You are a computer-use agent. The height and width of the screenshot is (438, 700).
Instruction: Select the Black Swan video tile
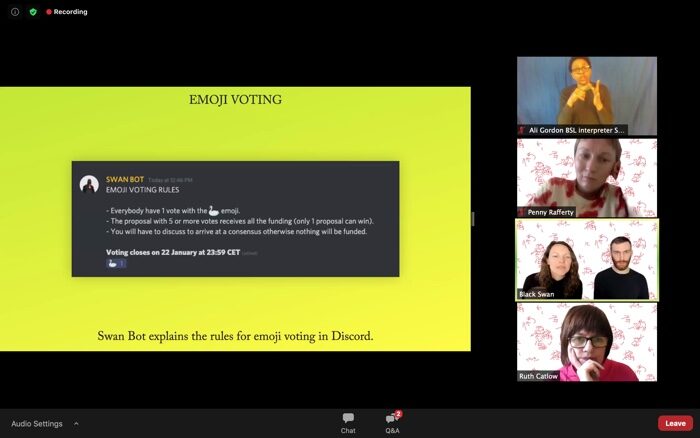pyautogui.click(x=586, y=259)
